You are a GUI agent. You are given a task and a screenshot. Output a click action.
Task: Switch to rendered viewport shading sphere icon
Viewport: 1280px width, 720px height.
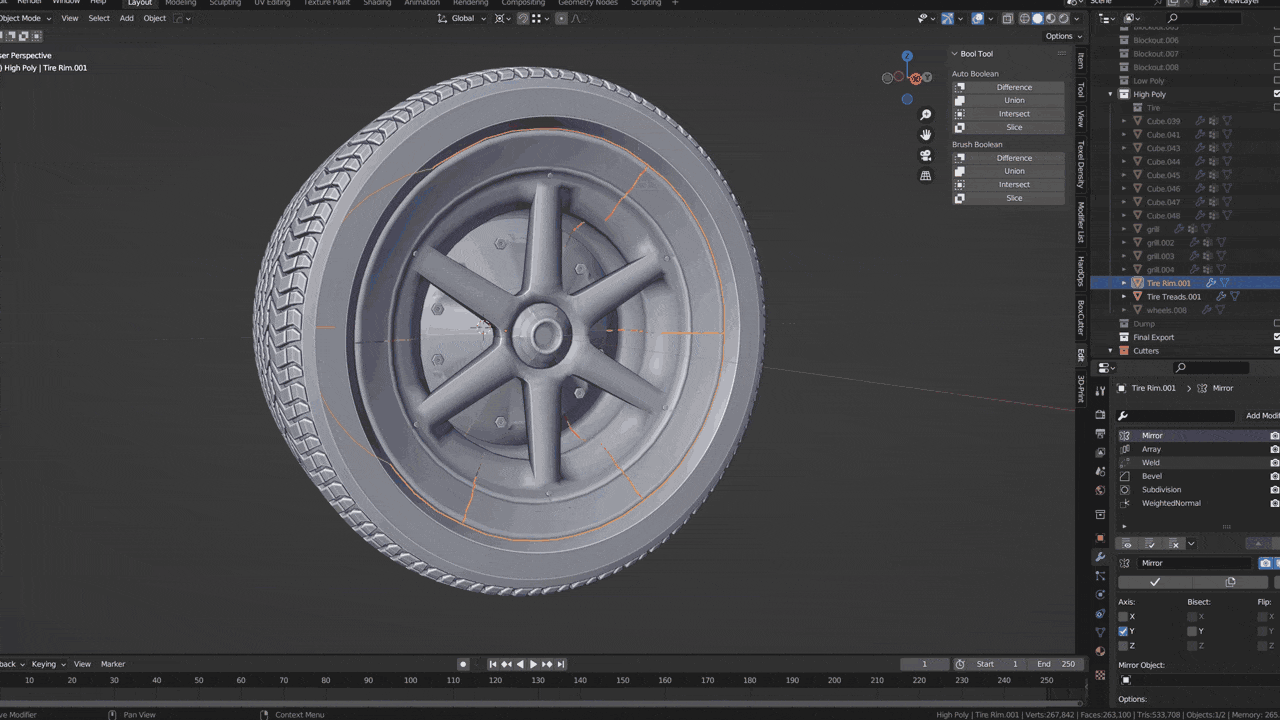[x=1064, y=18]
